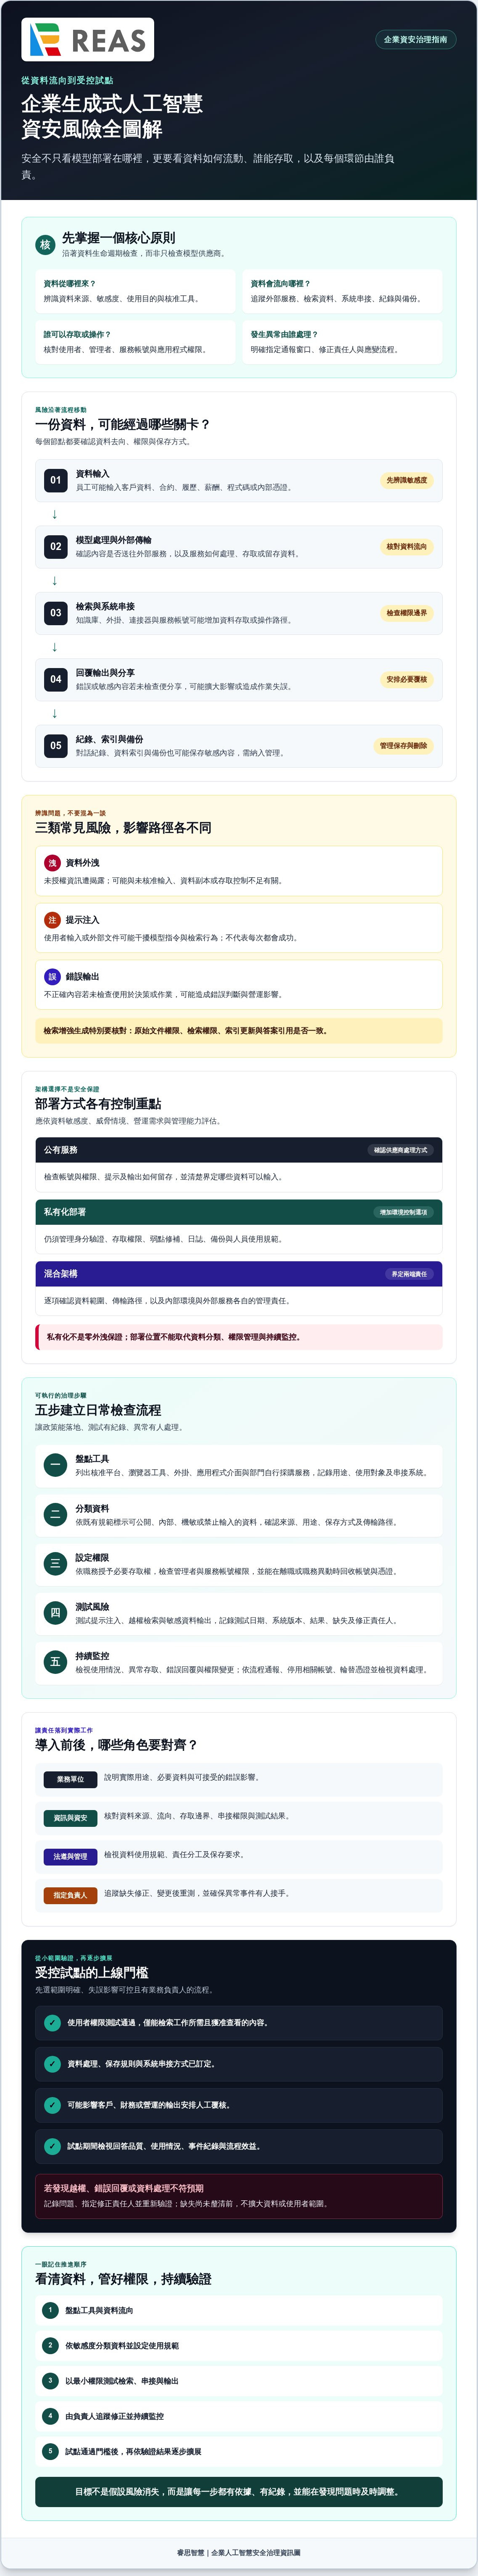Click the heading 五步建立日常檢查流程
Image resolution: width=478 pixels, height=2576 pixels.
point(98,1410)
